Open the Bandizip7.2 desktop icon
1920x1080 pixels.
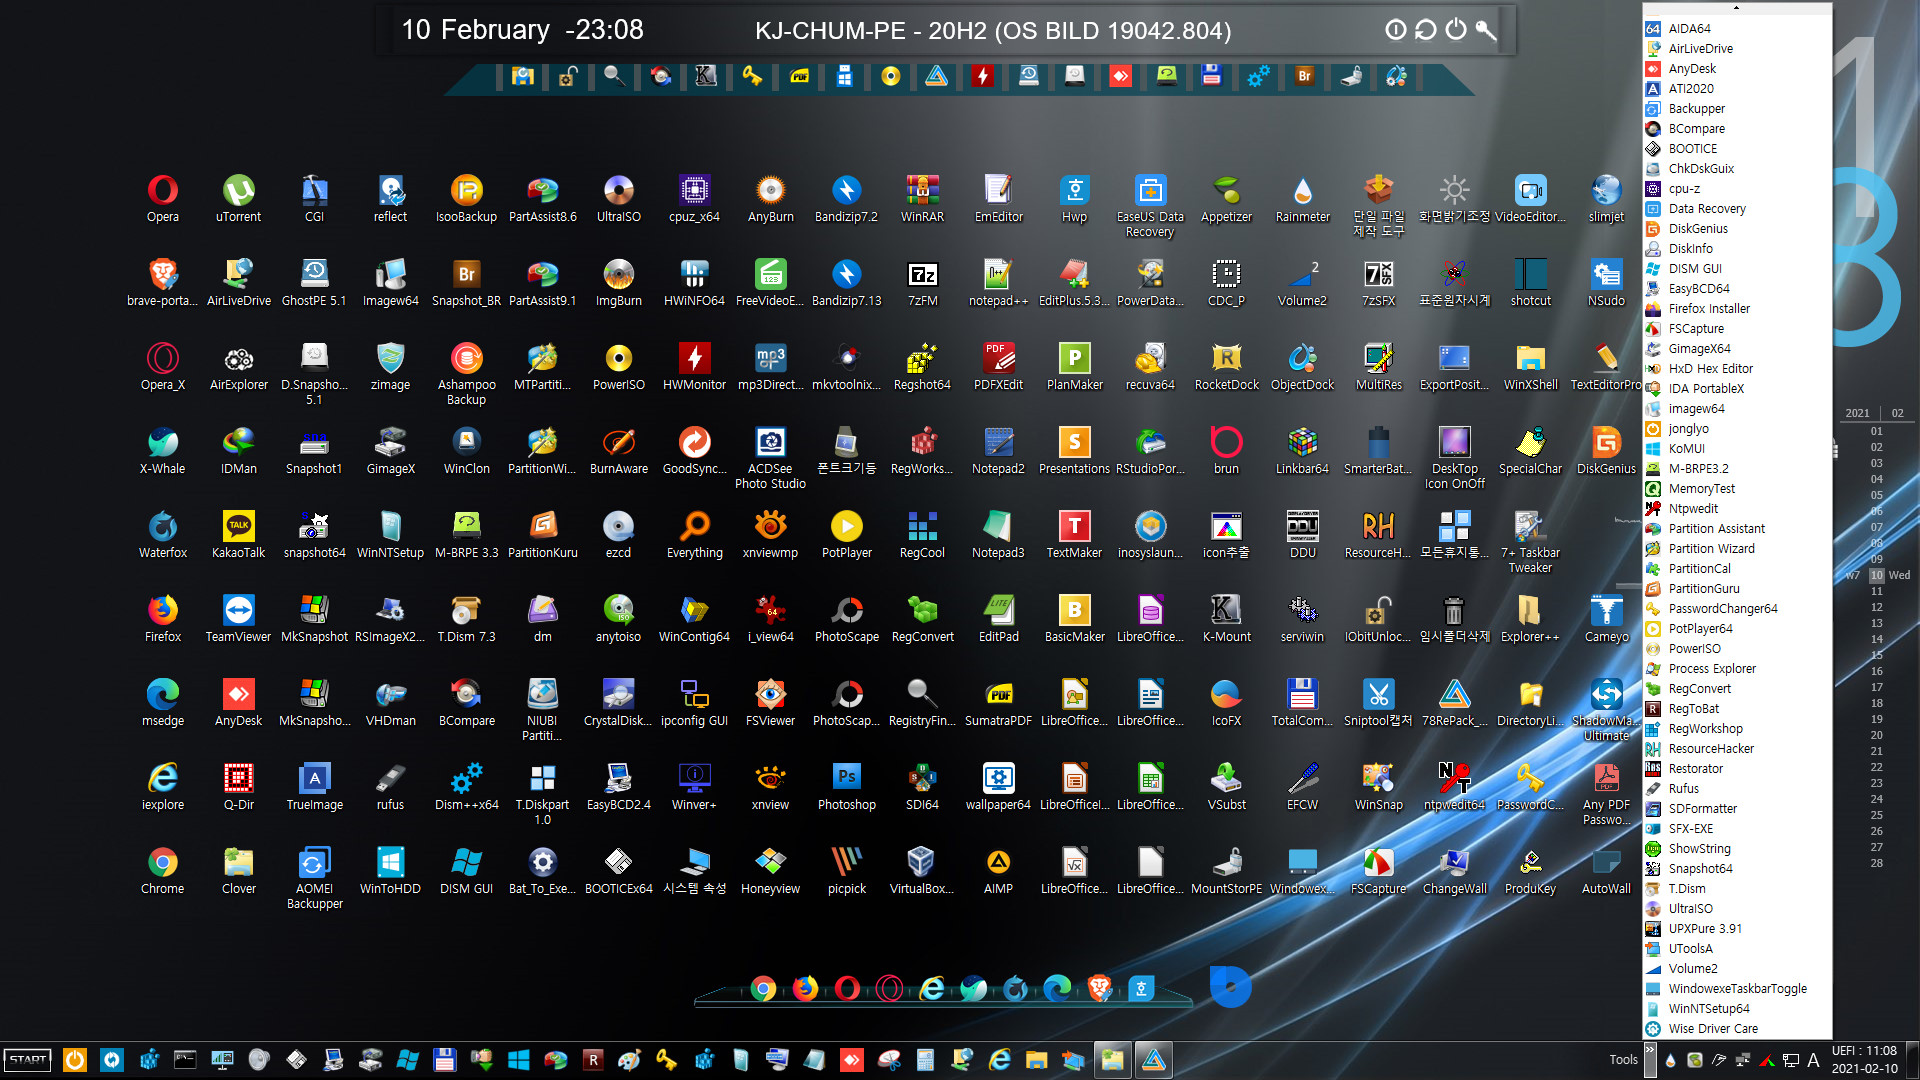(x=846, y=198)
